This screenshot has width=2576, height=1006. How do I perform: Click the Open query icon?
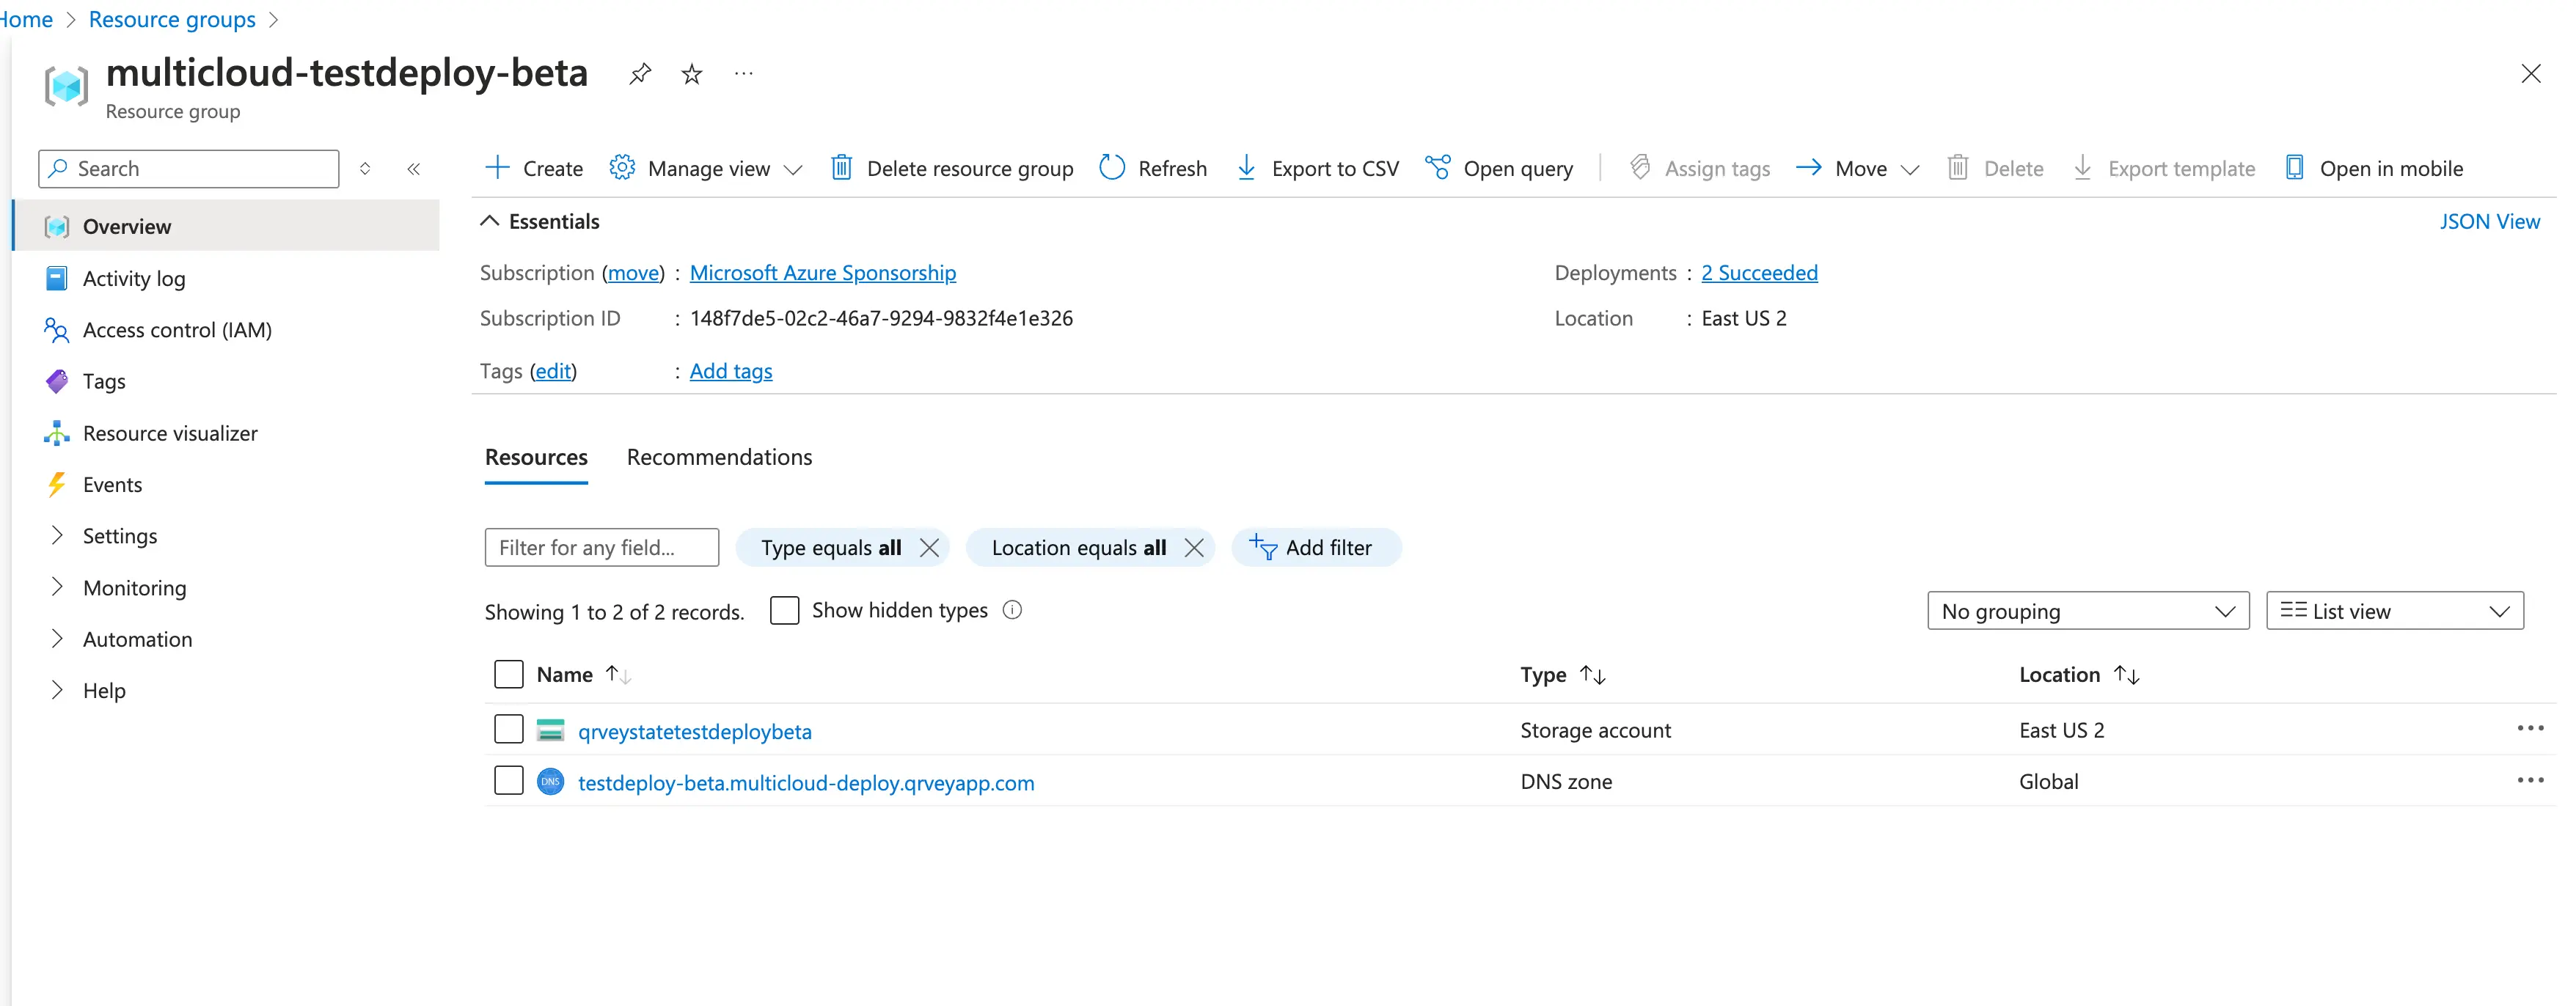point(1438,168)
